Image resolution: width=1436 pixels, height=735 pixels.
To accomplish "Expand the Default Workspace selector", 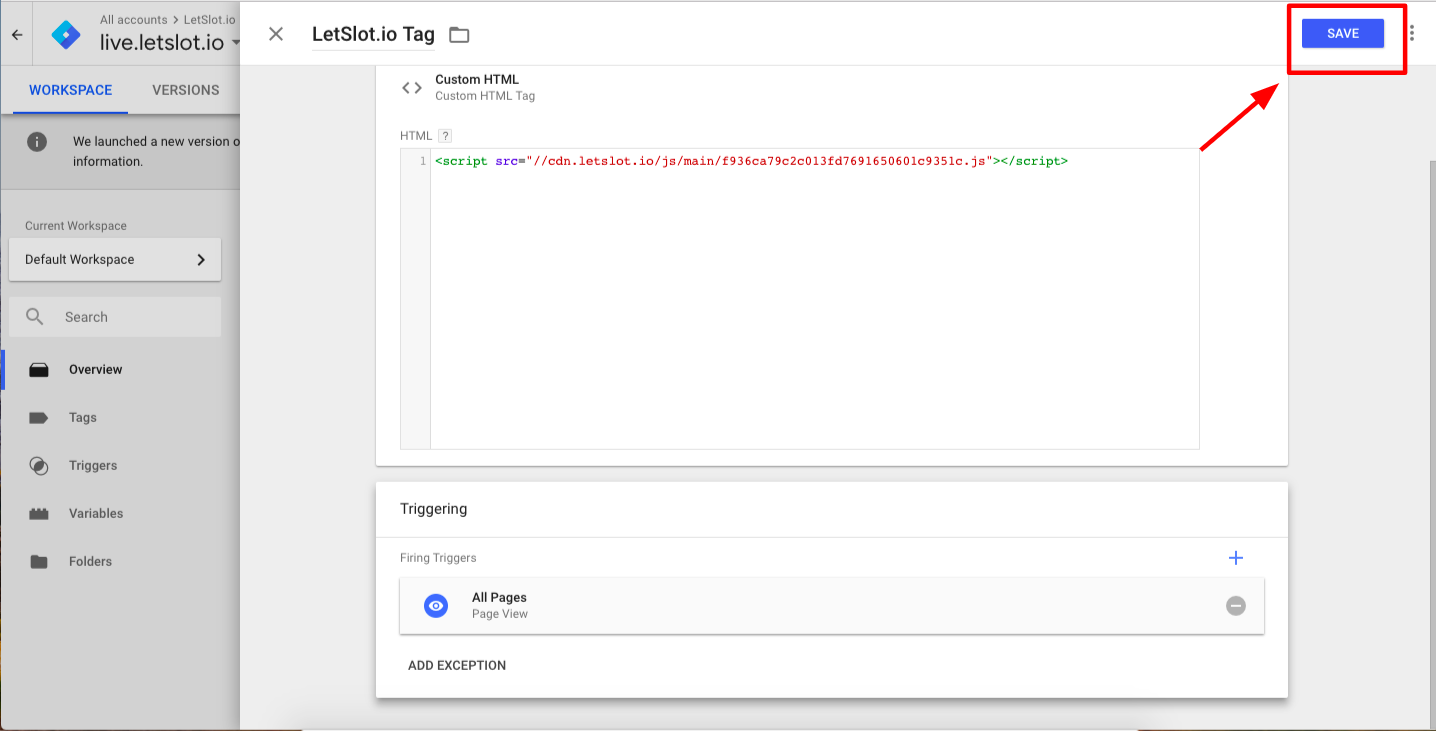I will [115, 259].
